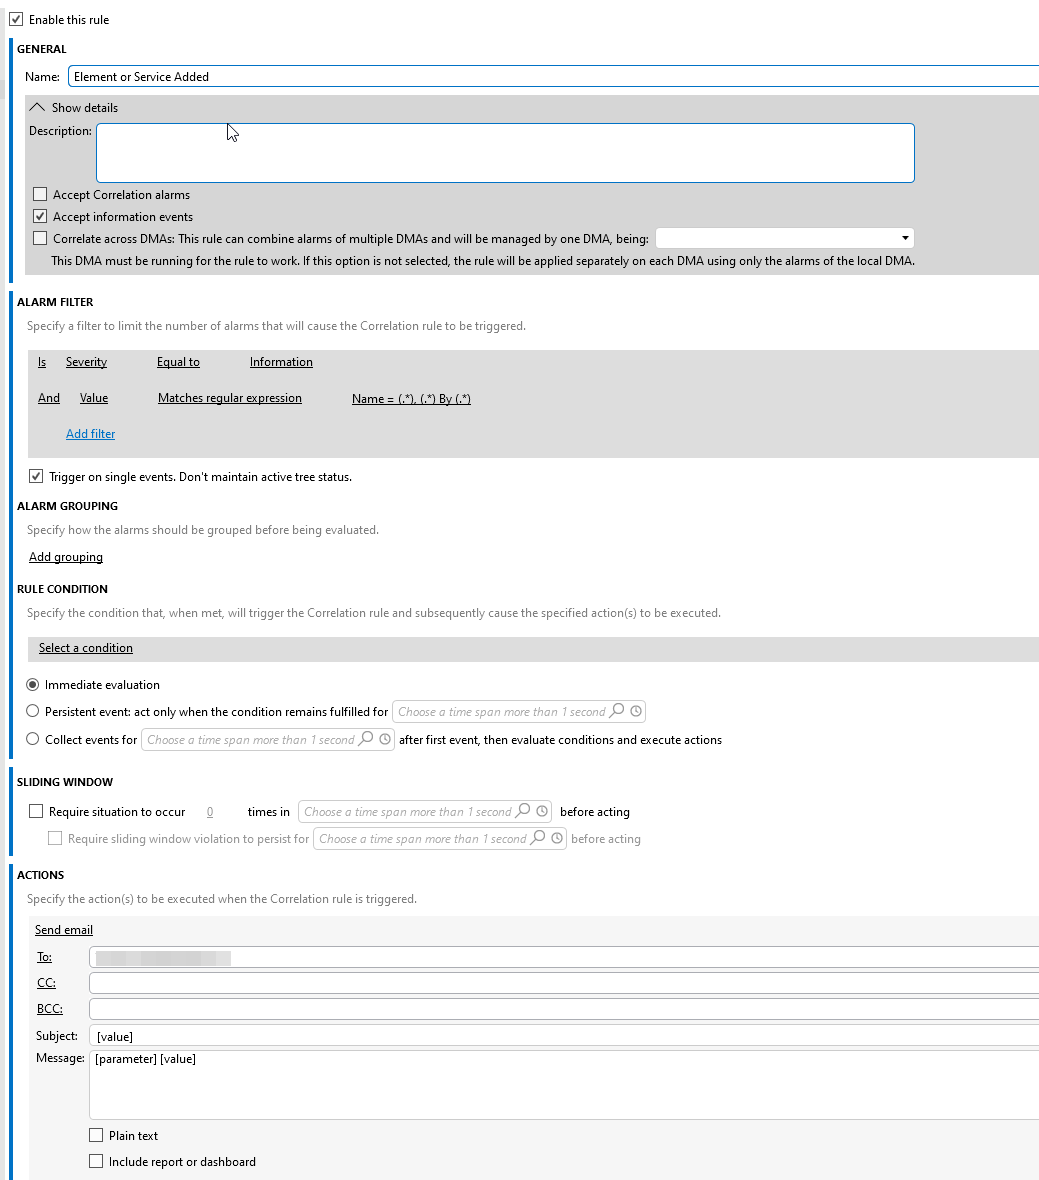Click Select a condition link
Viewport: 1039px width, 1180px height.
tap(86, 648)
